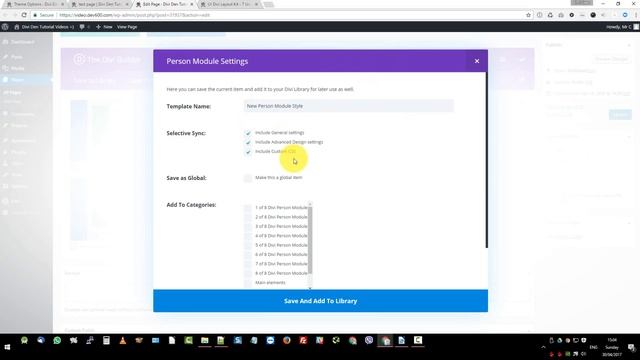Close the Person Module Settings dialog
The width and height of the screenshot is (640, 360).
point(477,61)
